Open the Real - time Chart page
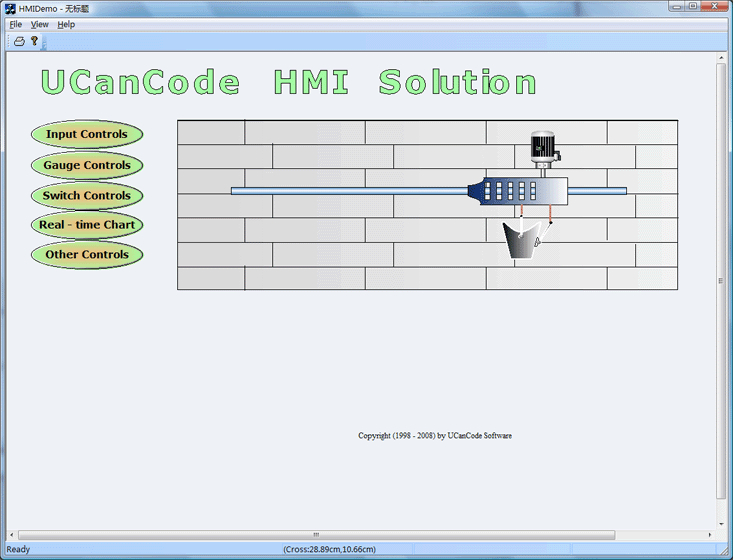733x560 pixels. [x=87, y=225]
